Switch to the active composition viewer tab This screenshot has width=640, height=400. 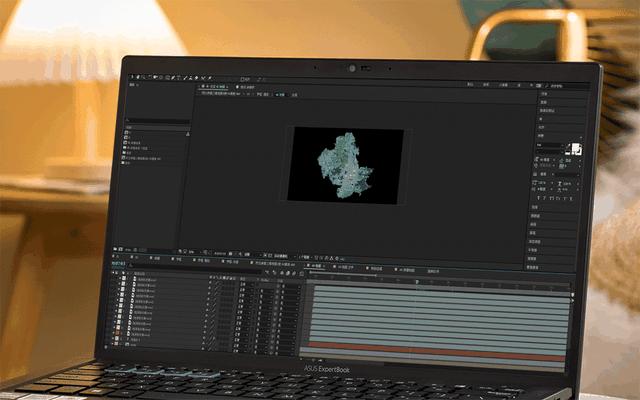[x=213, y=87]
